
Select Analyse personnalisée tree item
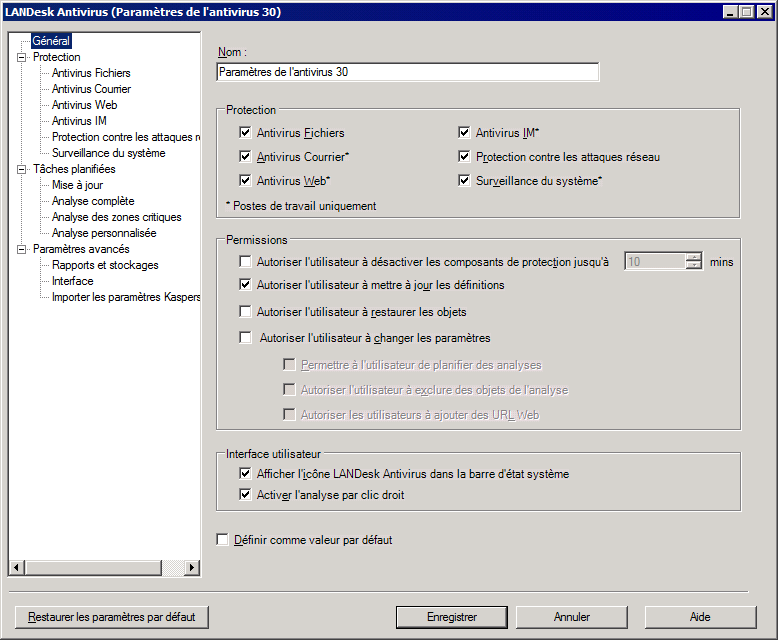coord(104,233)
